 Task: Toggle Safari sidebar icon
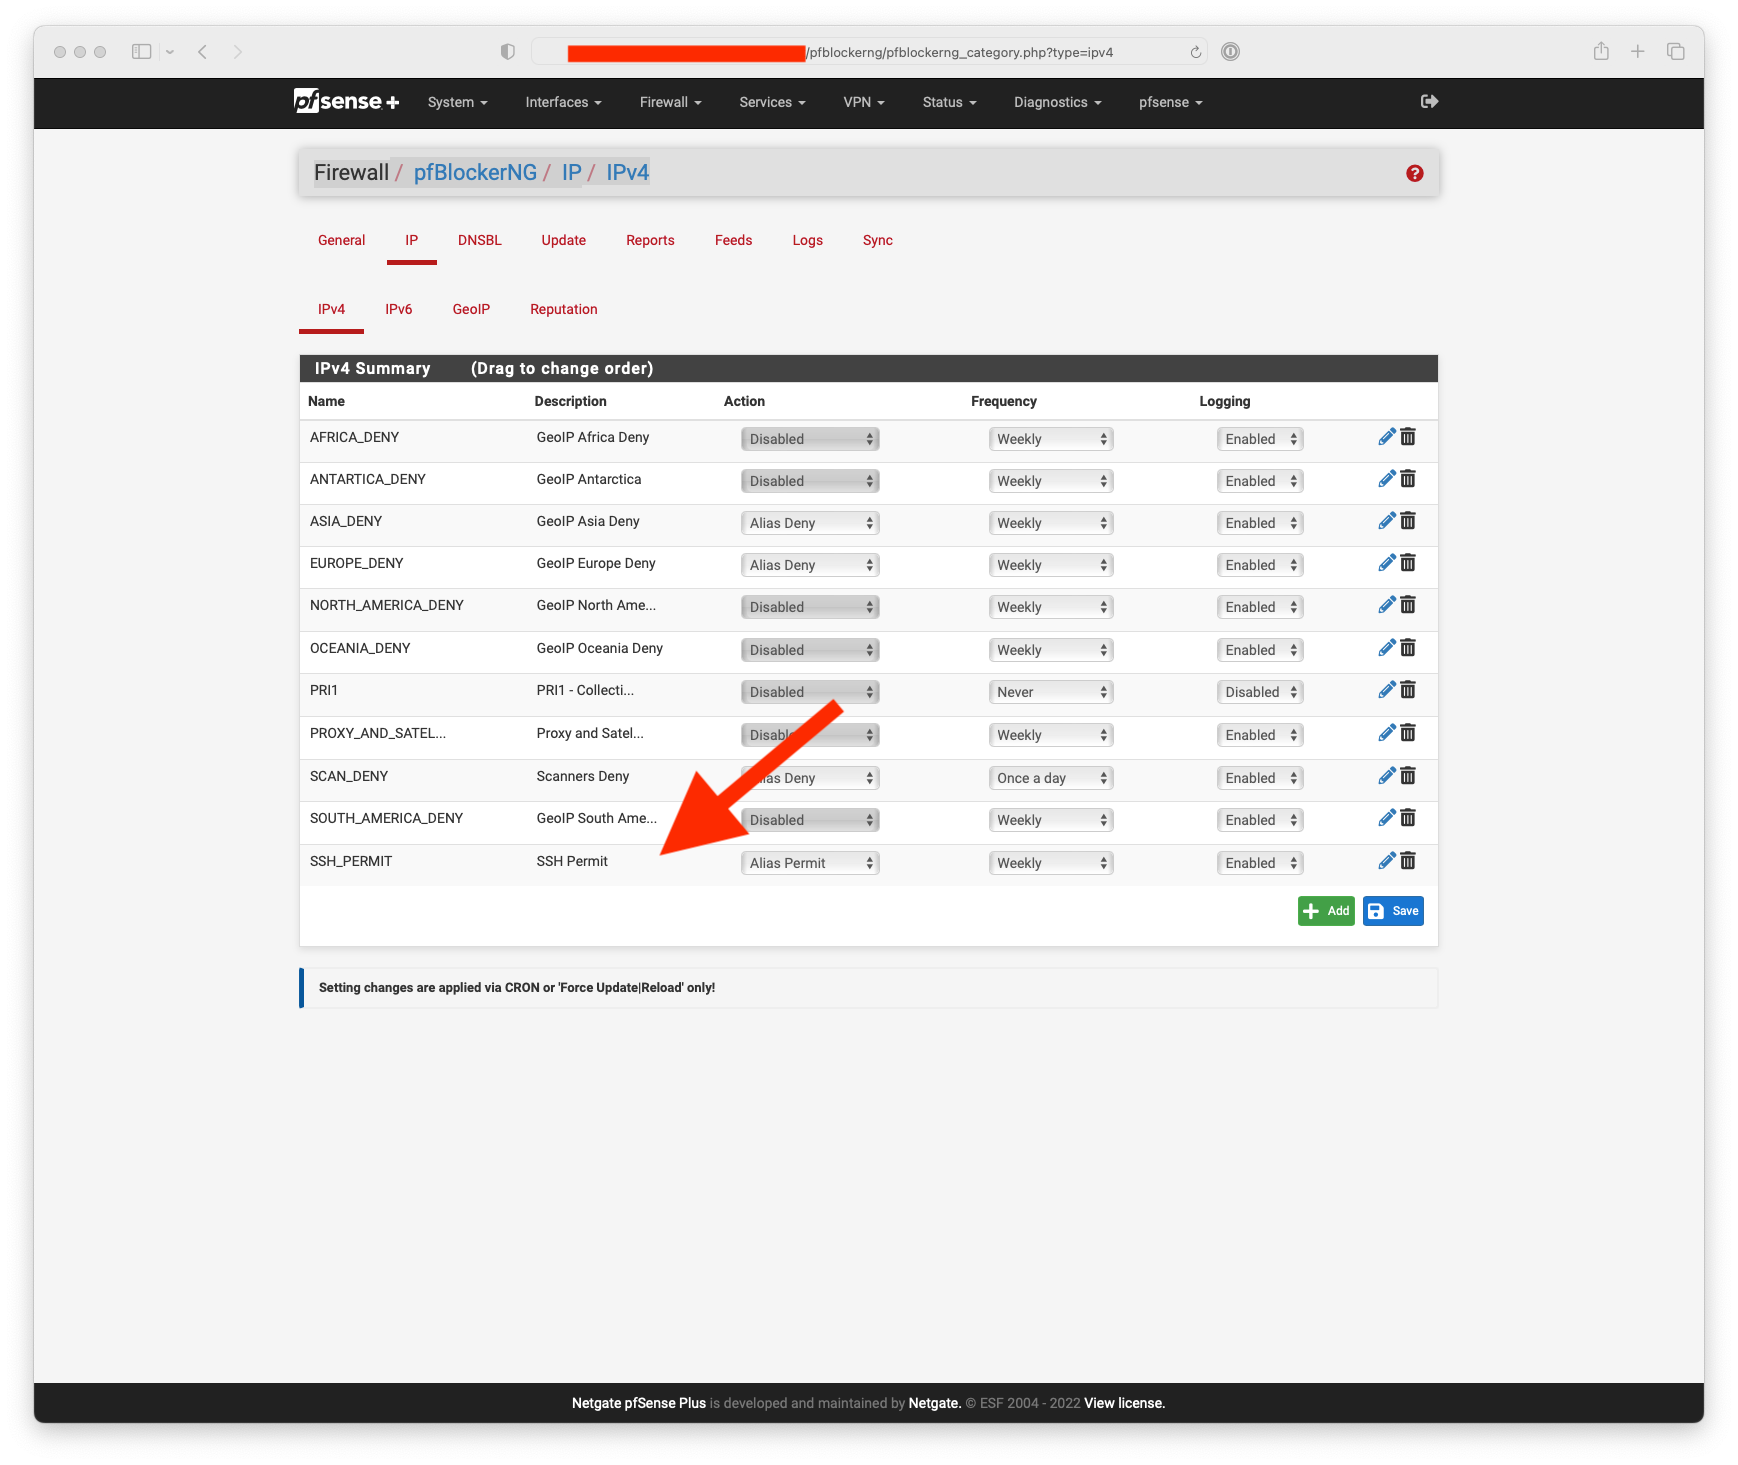[141, 51]
